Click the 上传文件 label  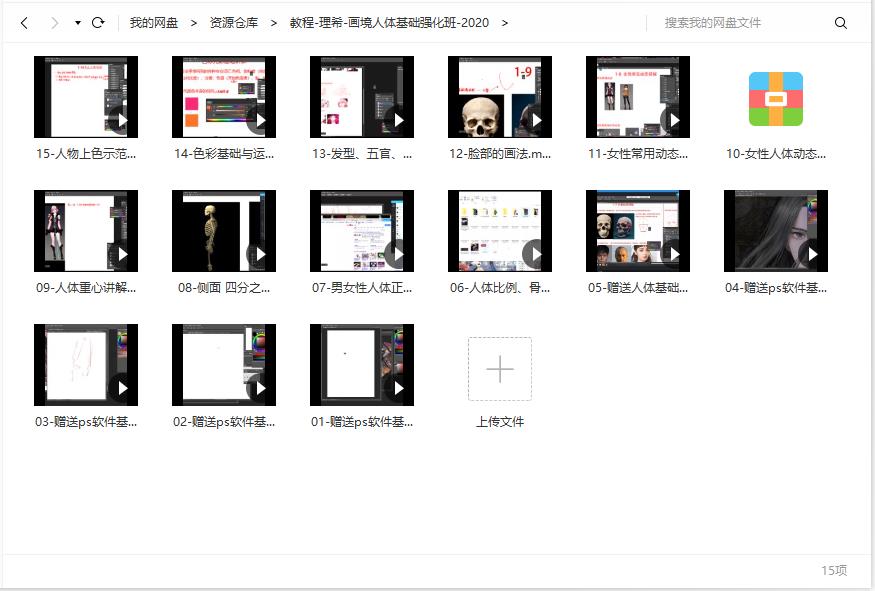pyautogui.click(x=500, y=422)
